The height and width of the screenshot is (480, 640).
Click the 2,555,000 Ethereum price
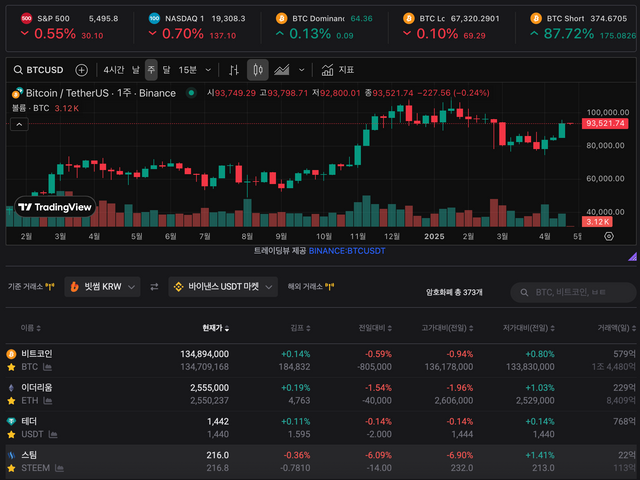(x=209, y=388)
